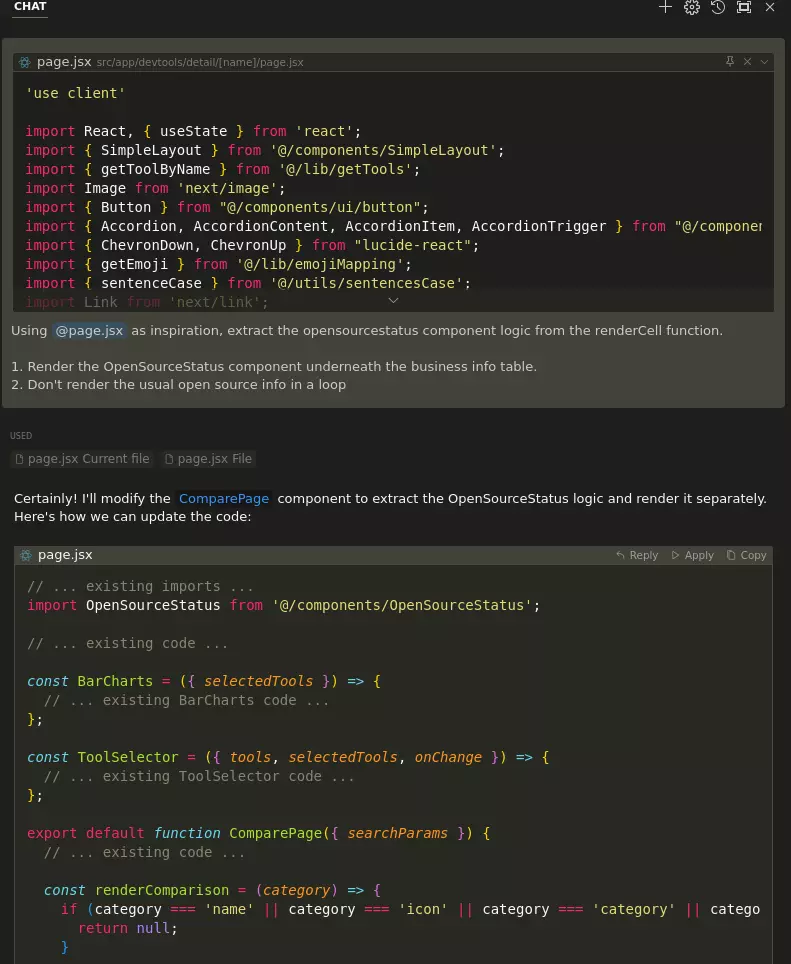
Task: Expand the attached code preview chevron
Action: (393, 300)
